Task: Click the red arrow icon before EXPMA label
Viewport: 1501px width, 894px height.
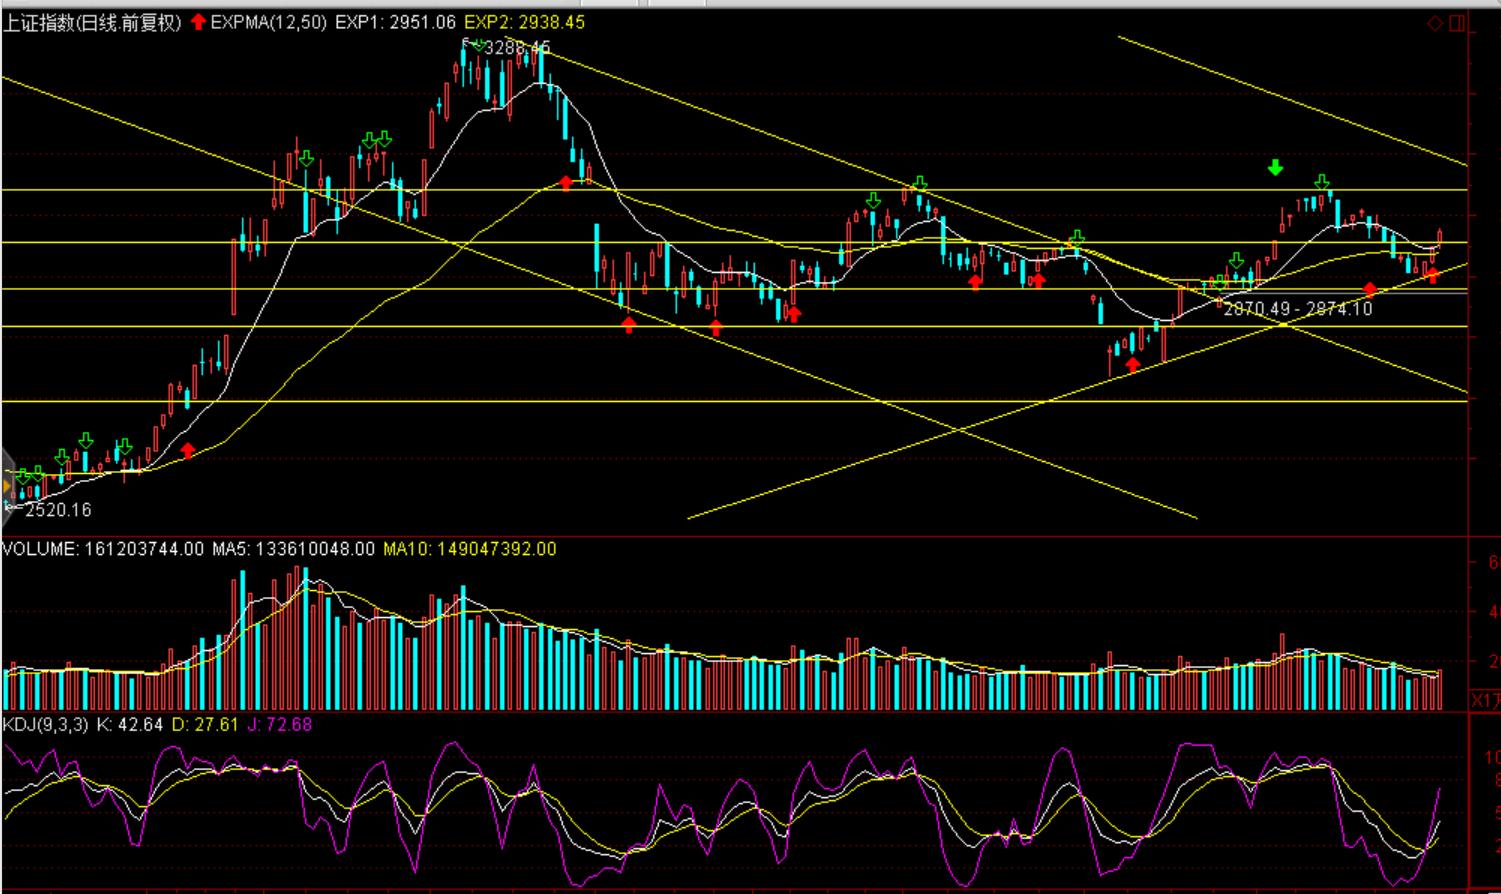Action: click(x=198, y=22)
